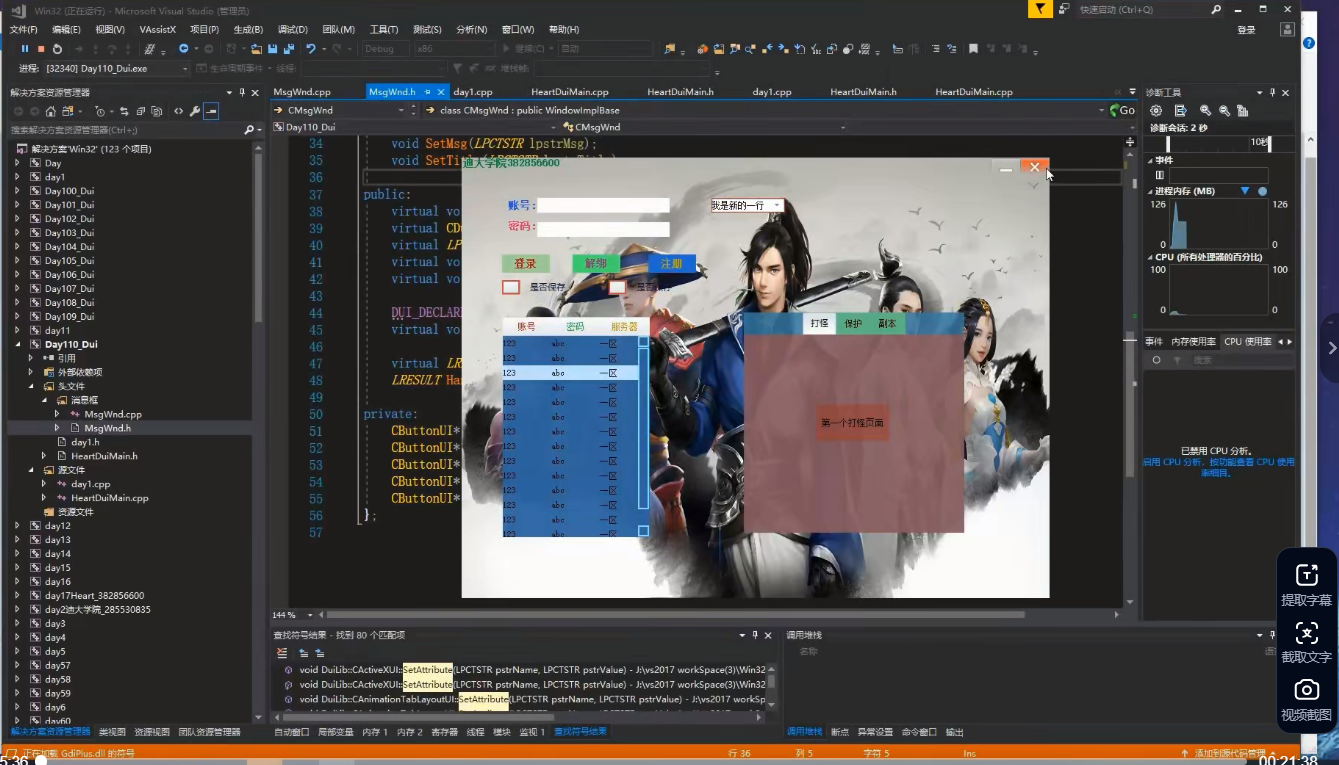This screenshot has width=1339, height=765.
Task: Click the 密码 password input field
Action: (x=603, y=228)
